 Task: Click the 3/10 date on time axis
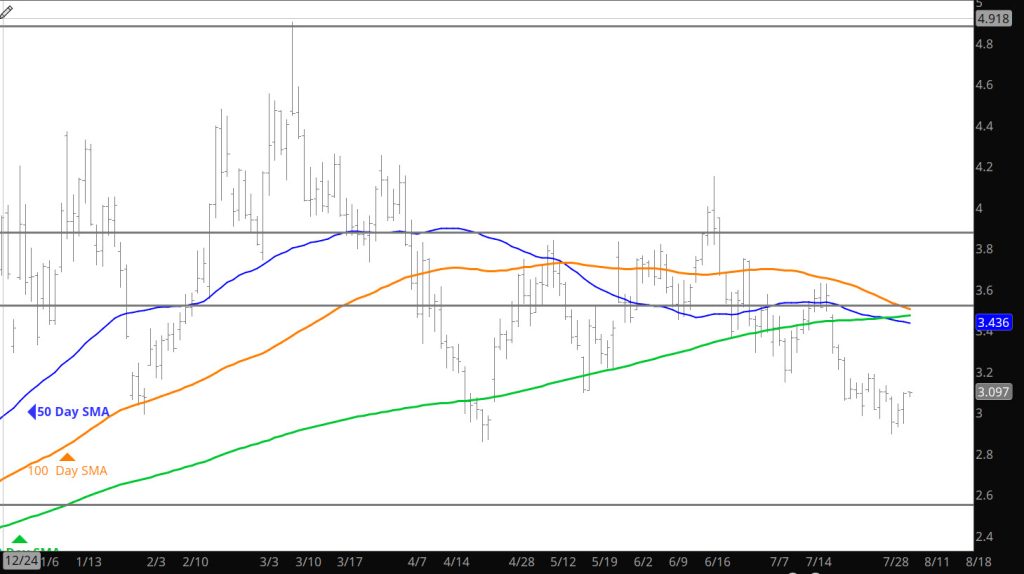point(308,562)
